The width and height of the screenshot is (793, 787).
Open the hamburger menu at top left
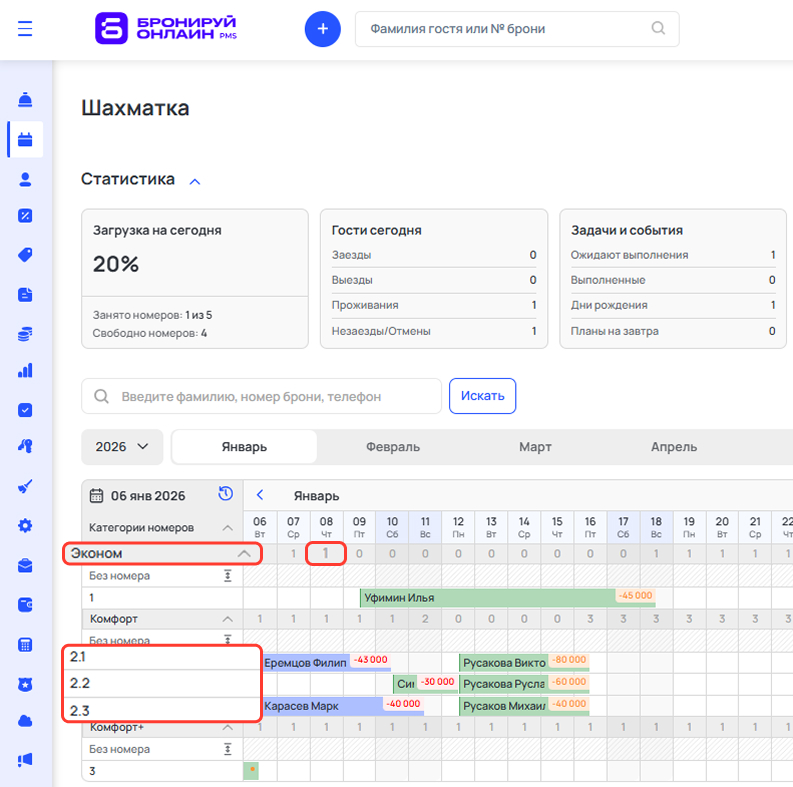tap(25, 29)
